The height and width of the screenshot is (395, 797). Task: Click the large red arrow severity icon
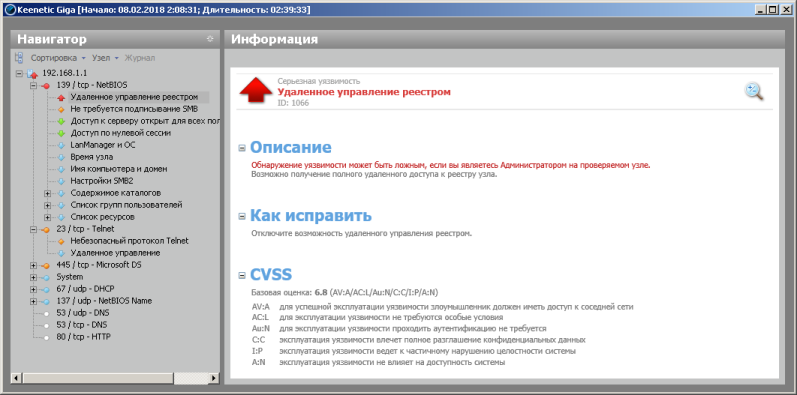pyautogui.click(x=256, y=90)
